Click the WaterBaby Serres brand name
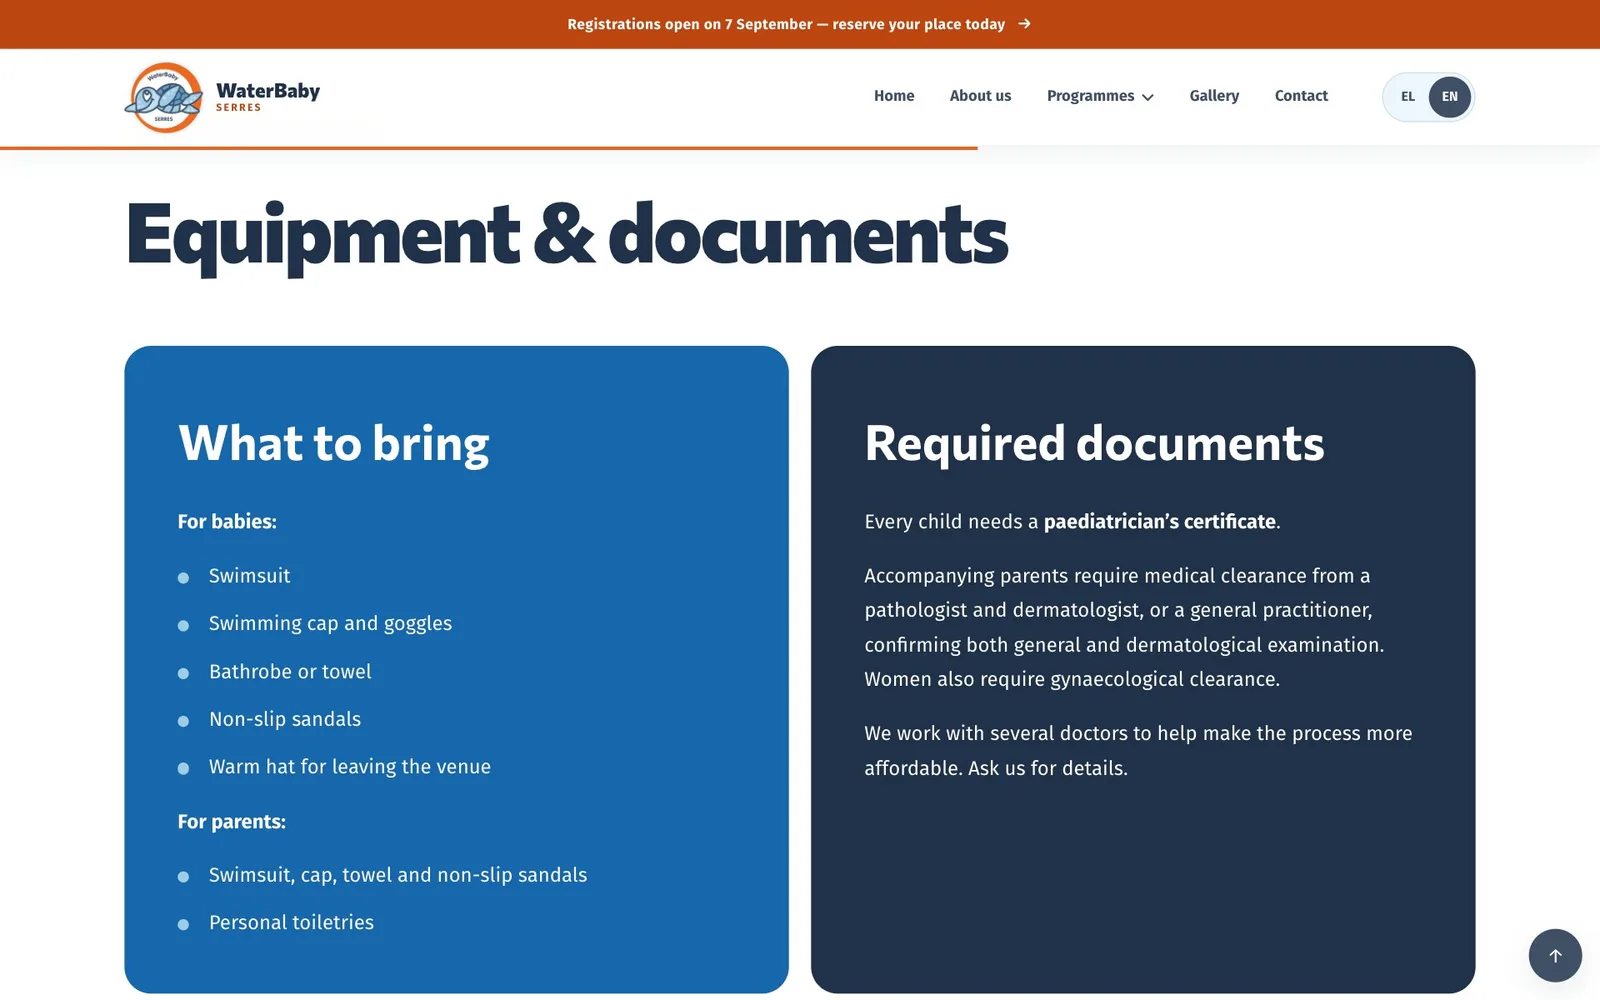 tap(267, 97)
